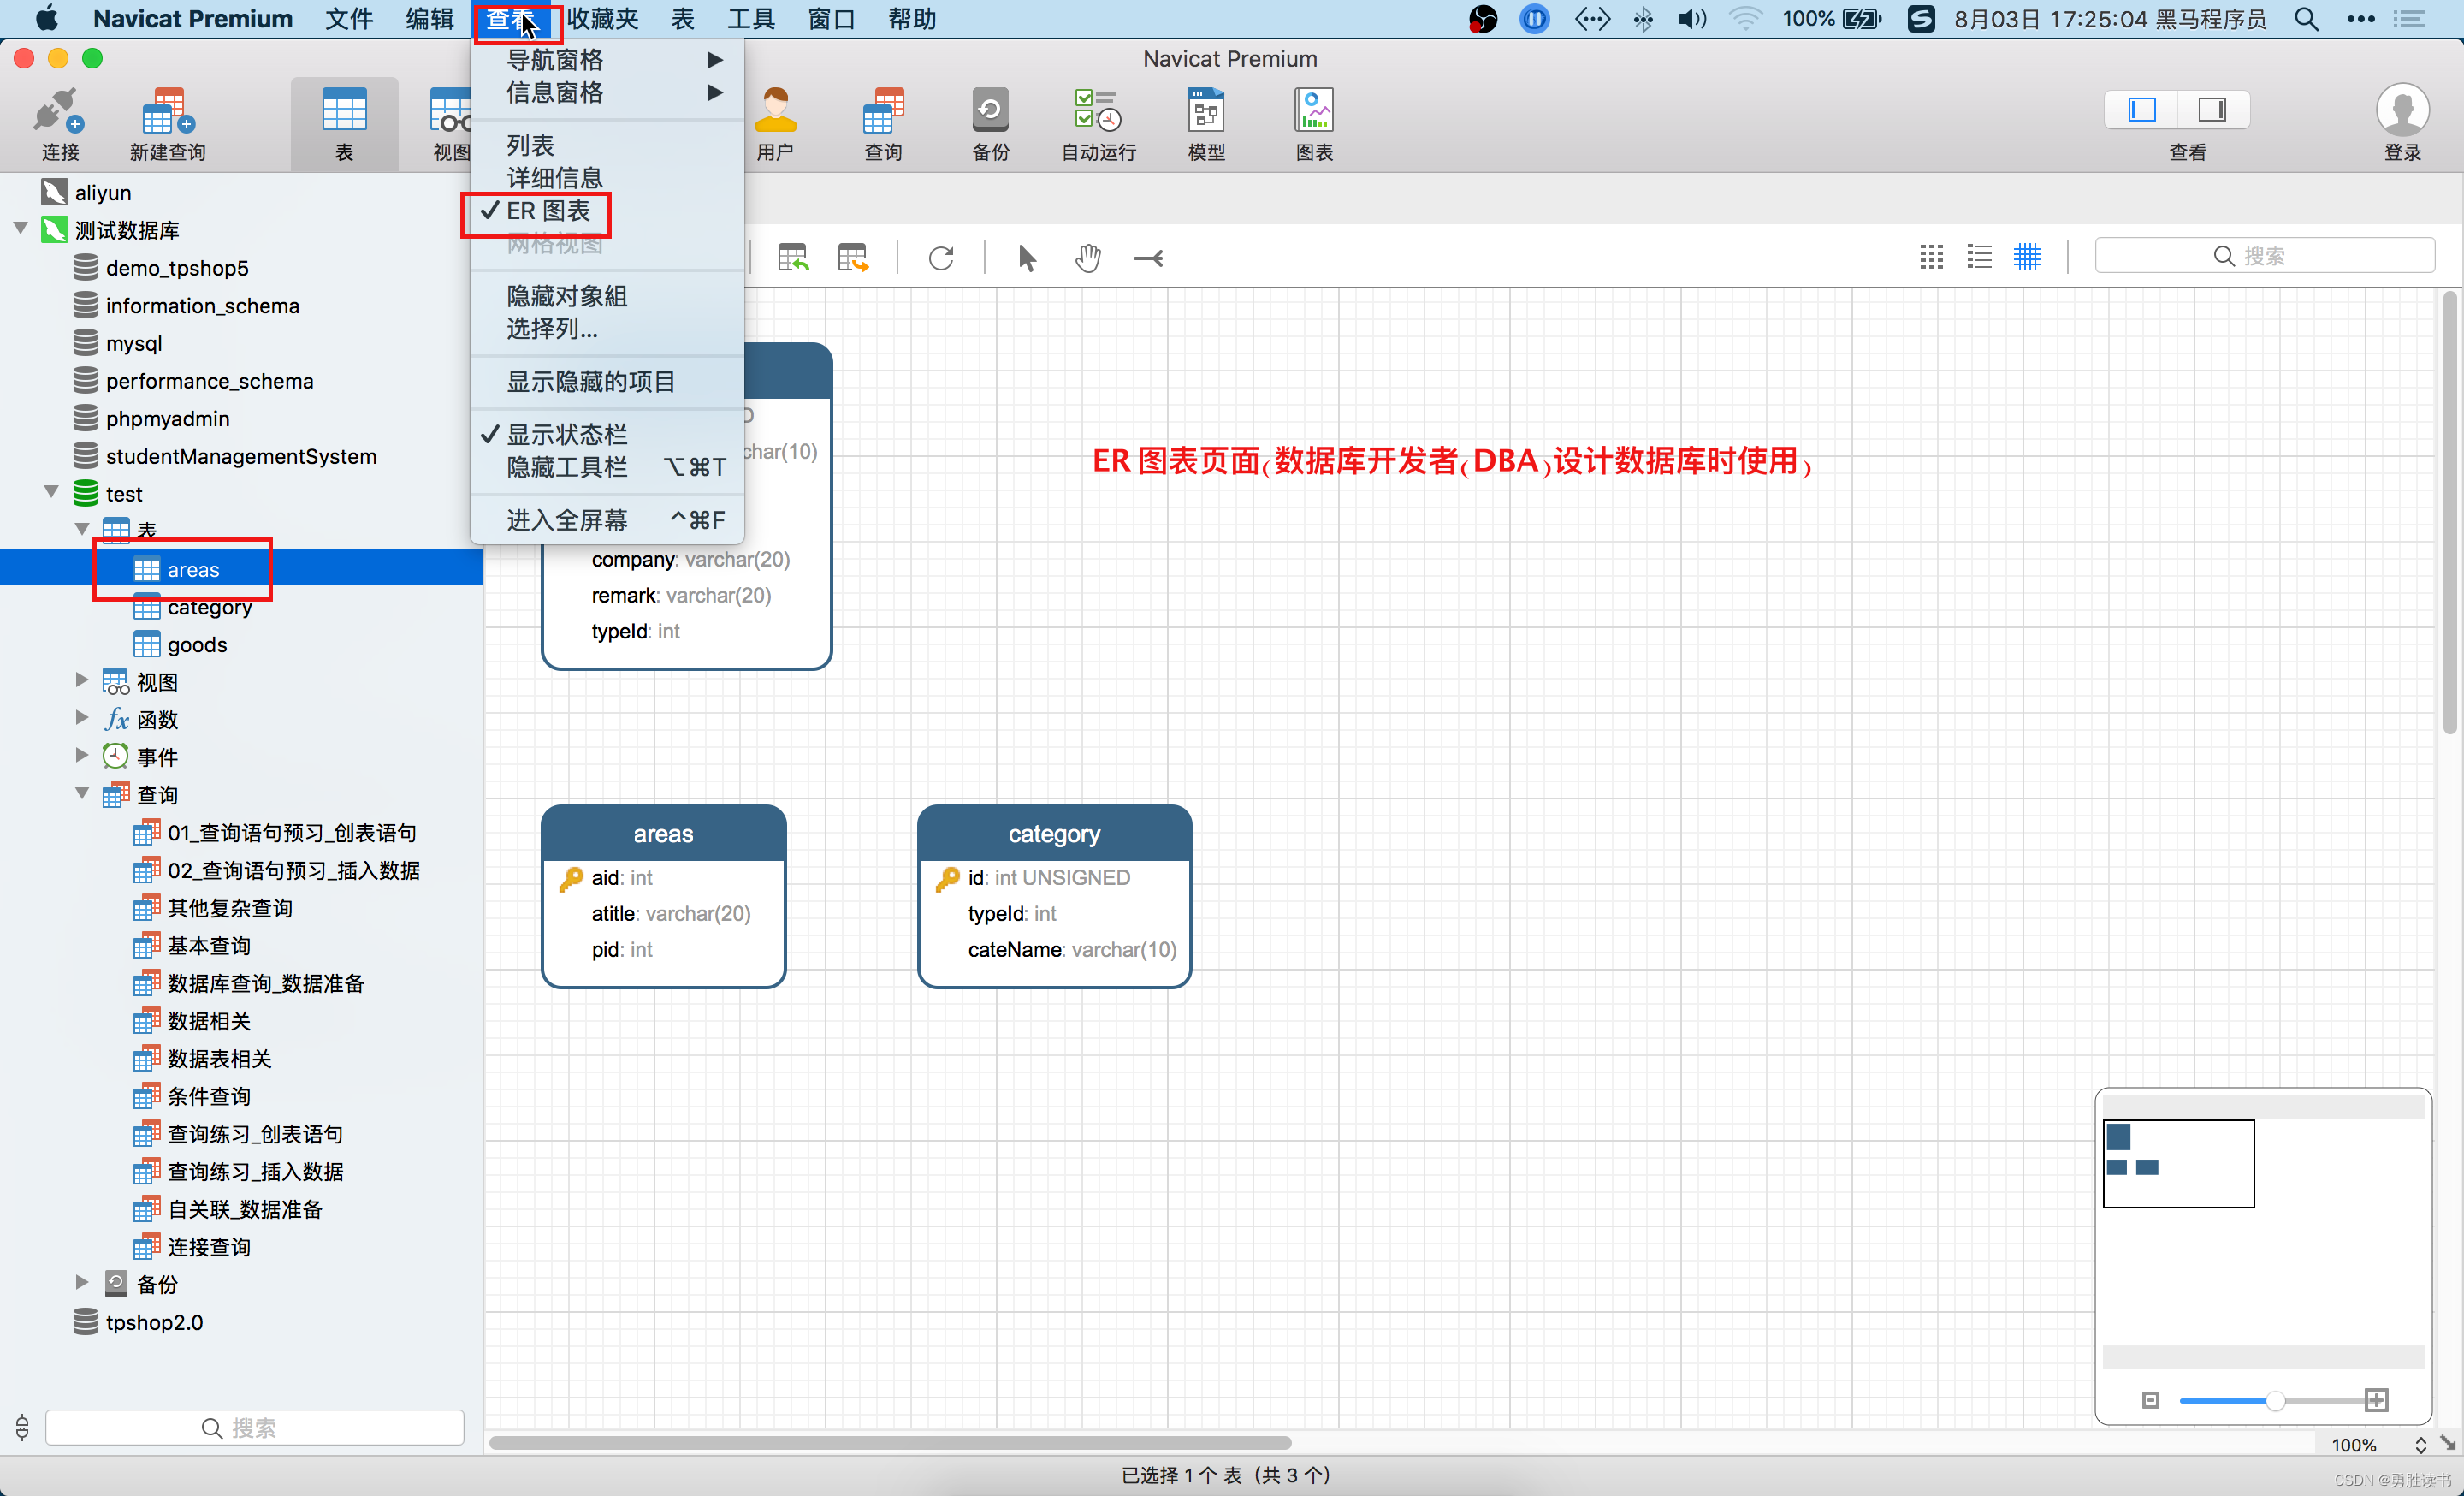Toggle 显示状态栏 status bar option

[567, 434]
